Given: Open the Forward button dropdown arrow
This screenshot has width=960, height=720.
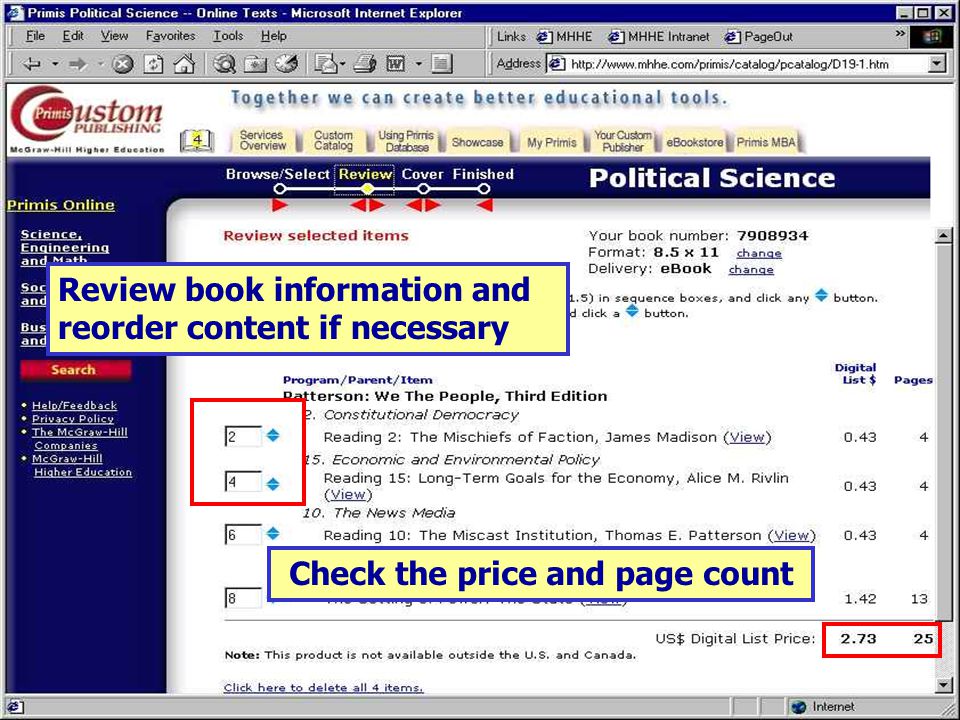Looking at the screenshot, I should [x=100, y=64].
